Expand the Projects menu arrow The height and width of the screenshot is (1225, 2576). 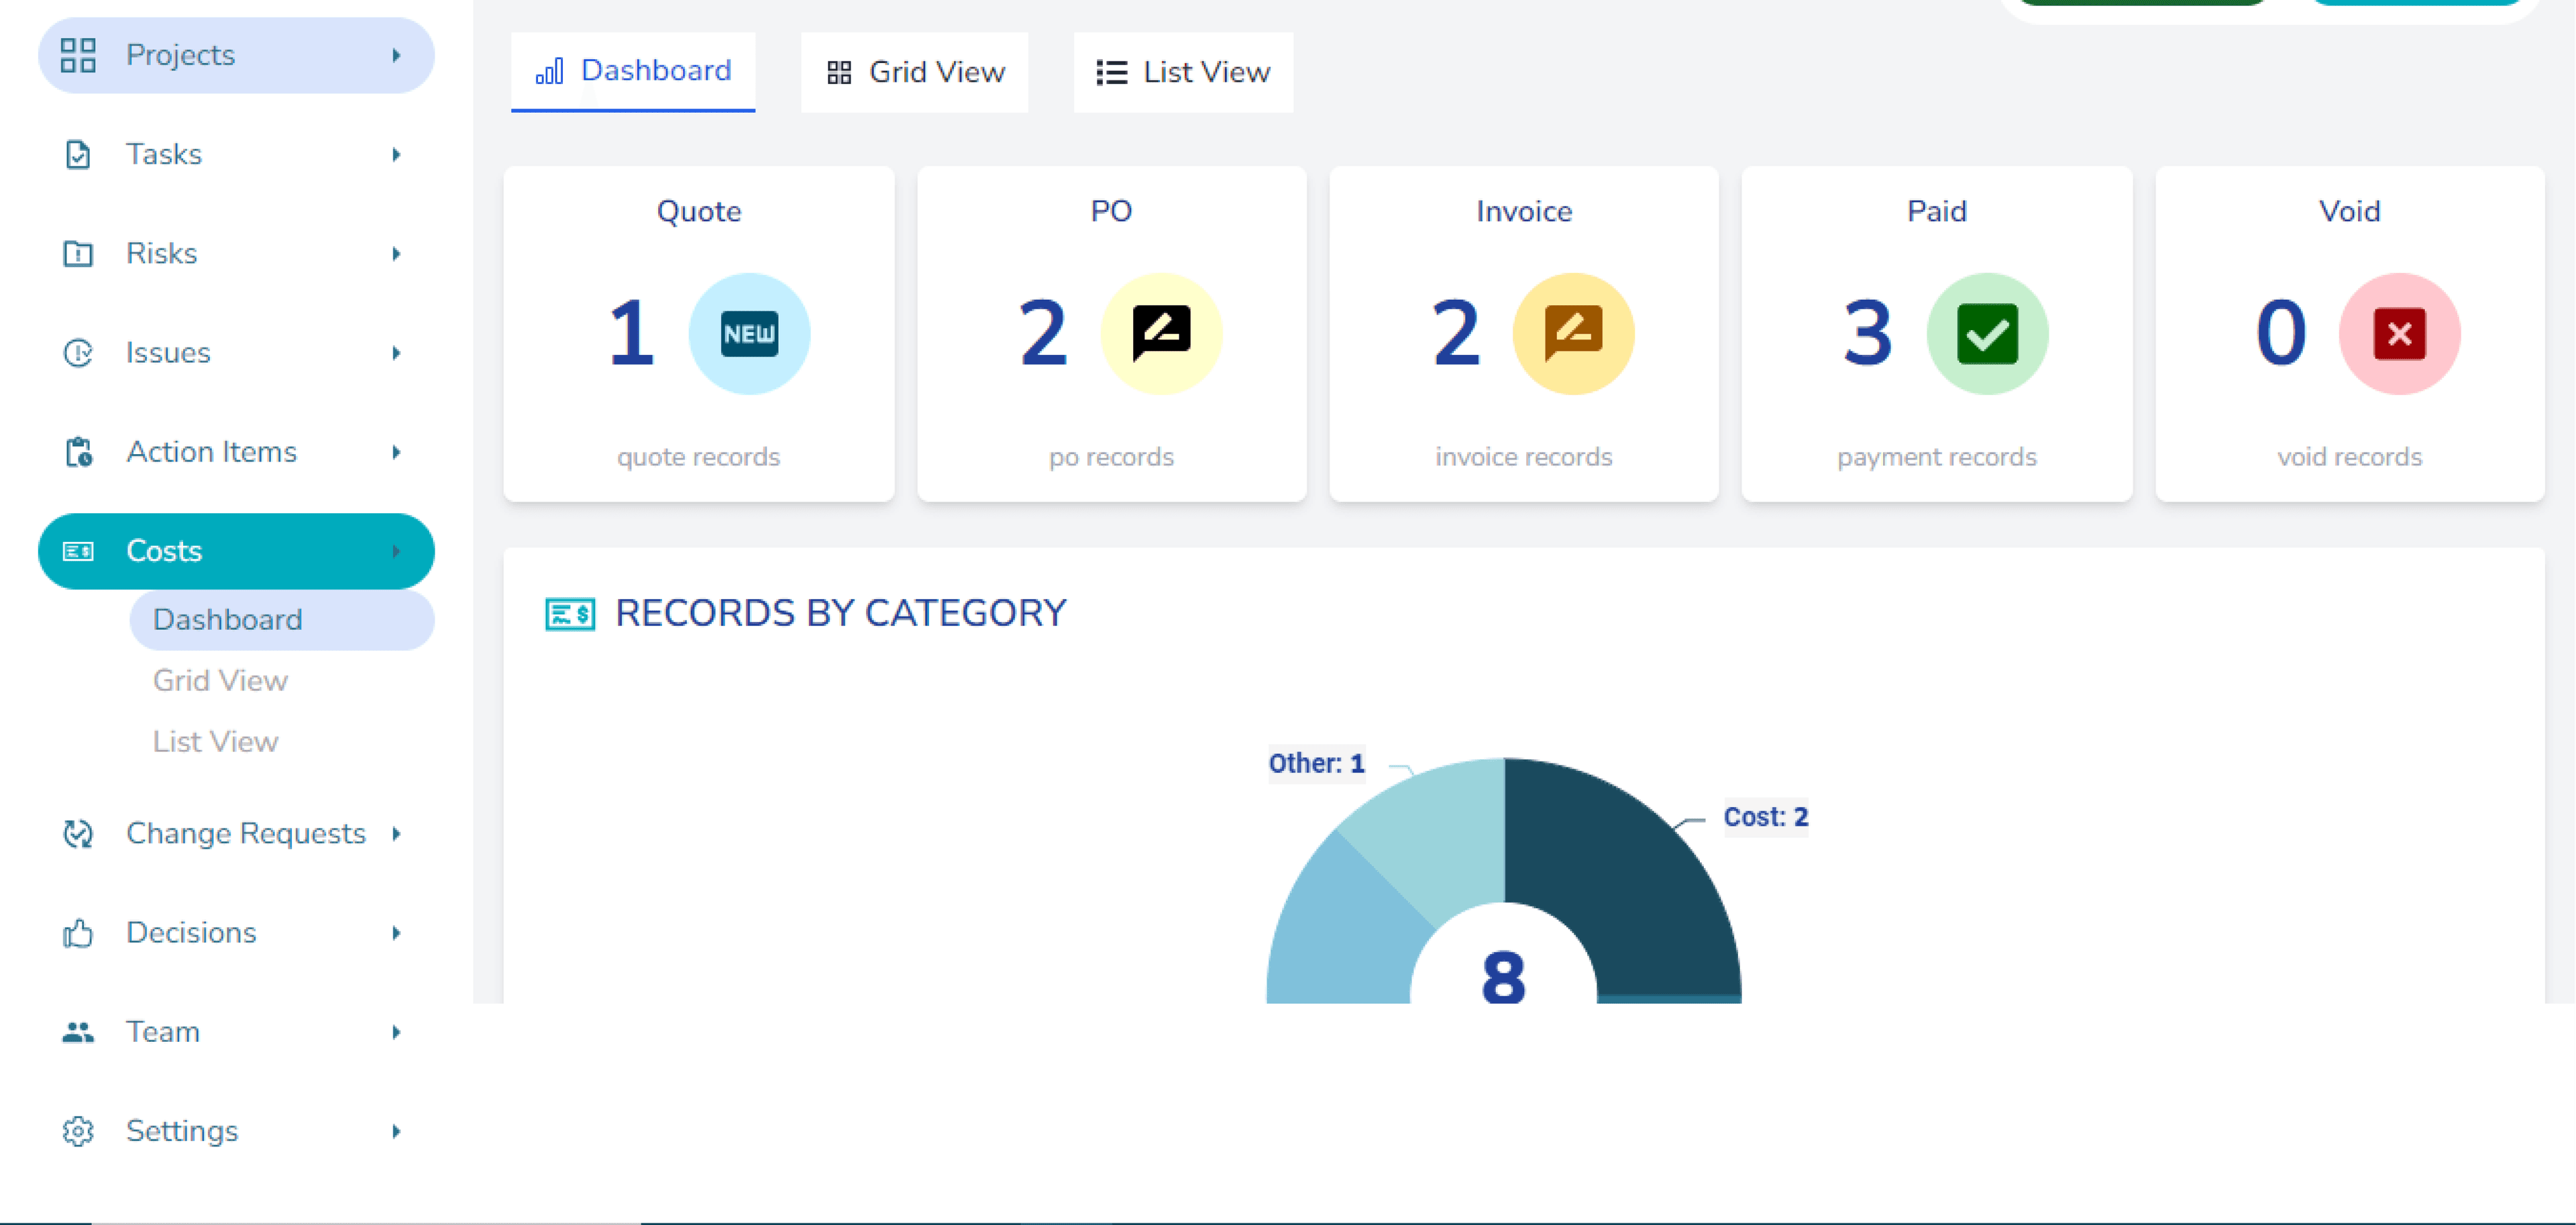tap(397, 55)
